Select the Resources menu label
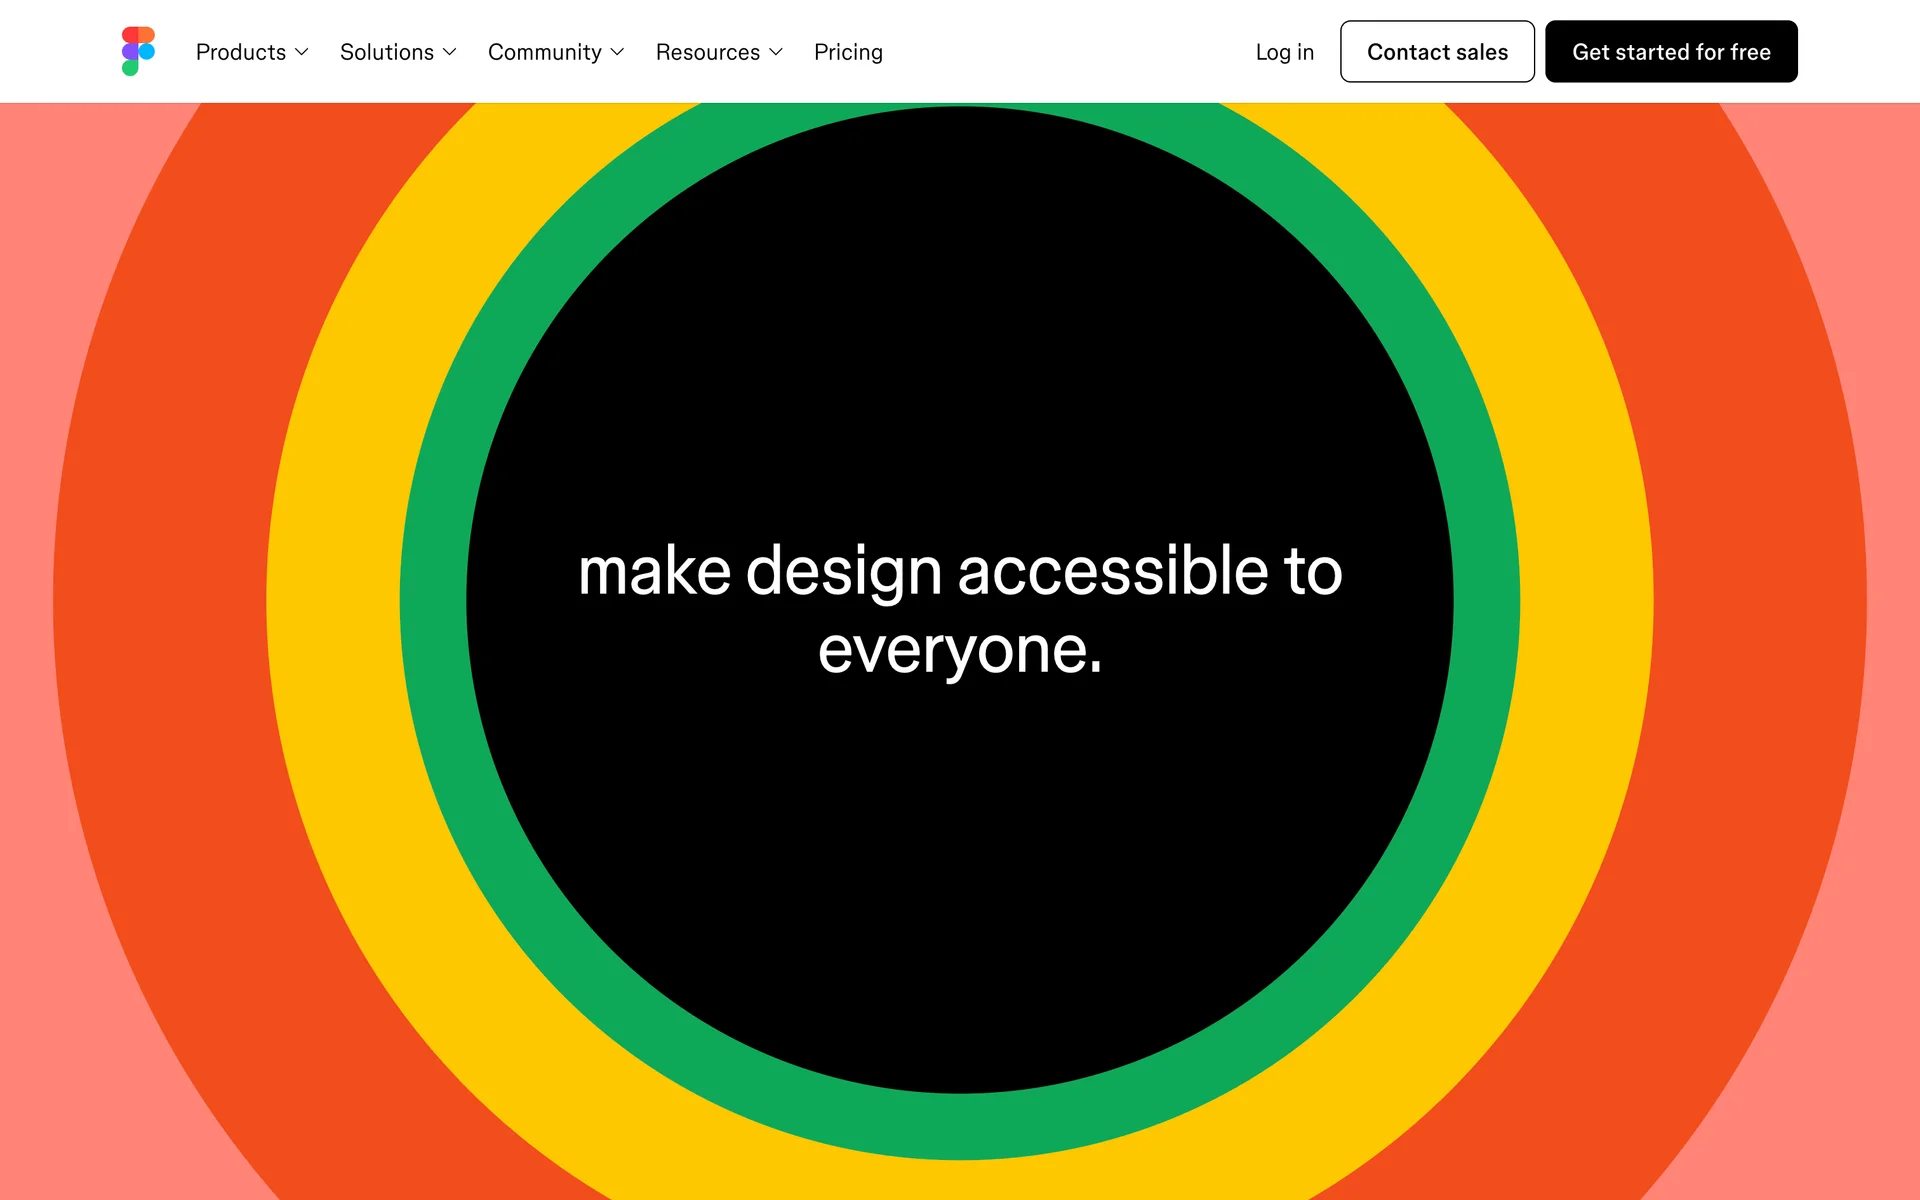This screenshot has width=1920, height=1200. [708, 52]
